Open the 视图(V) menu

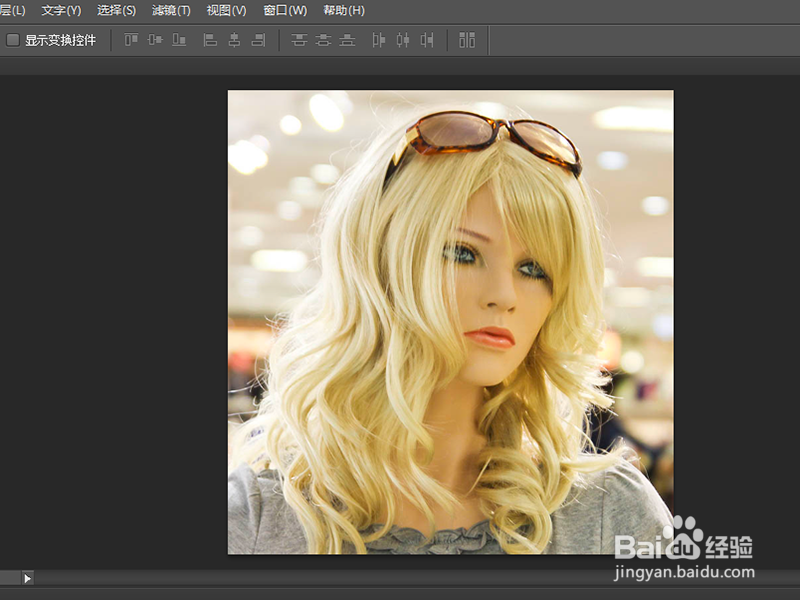(x=226, y=10)
